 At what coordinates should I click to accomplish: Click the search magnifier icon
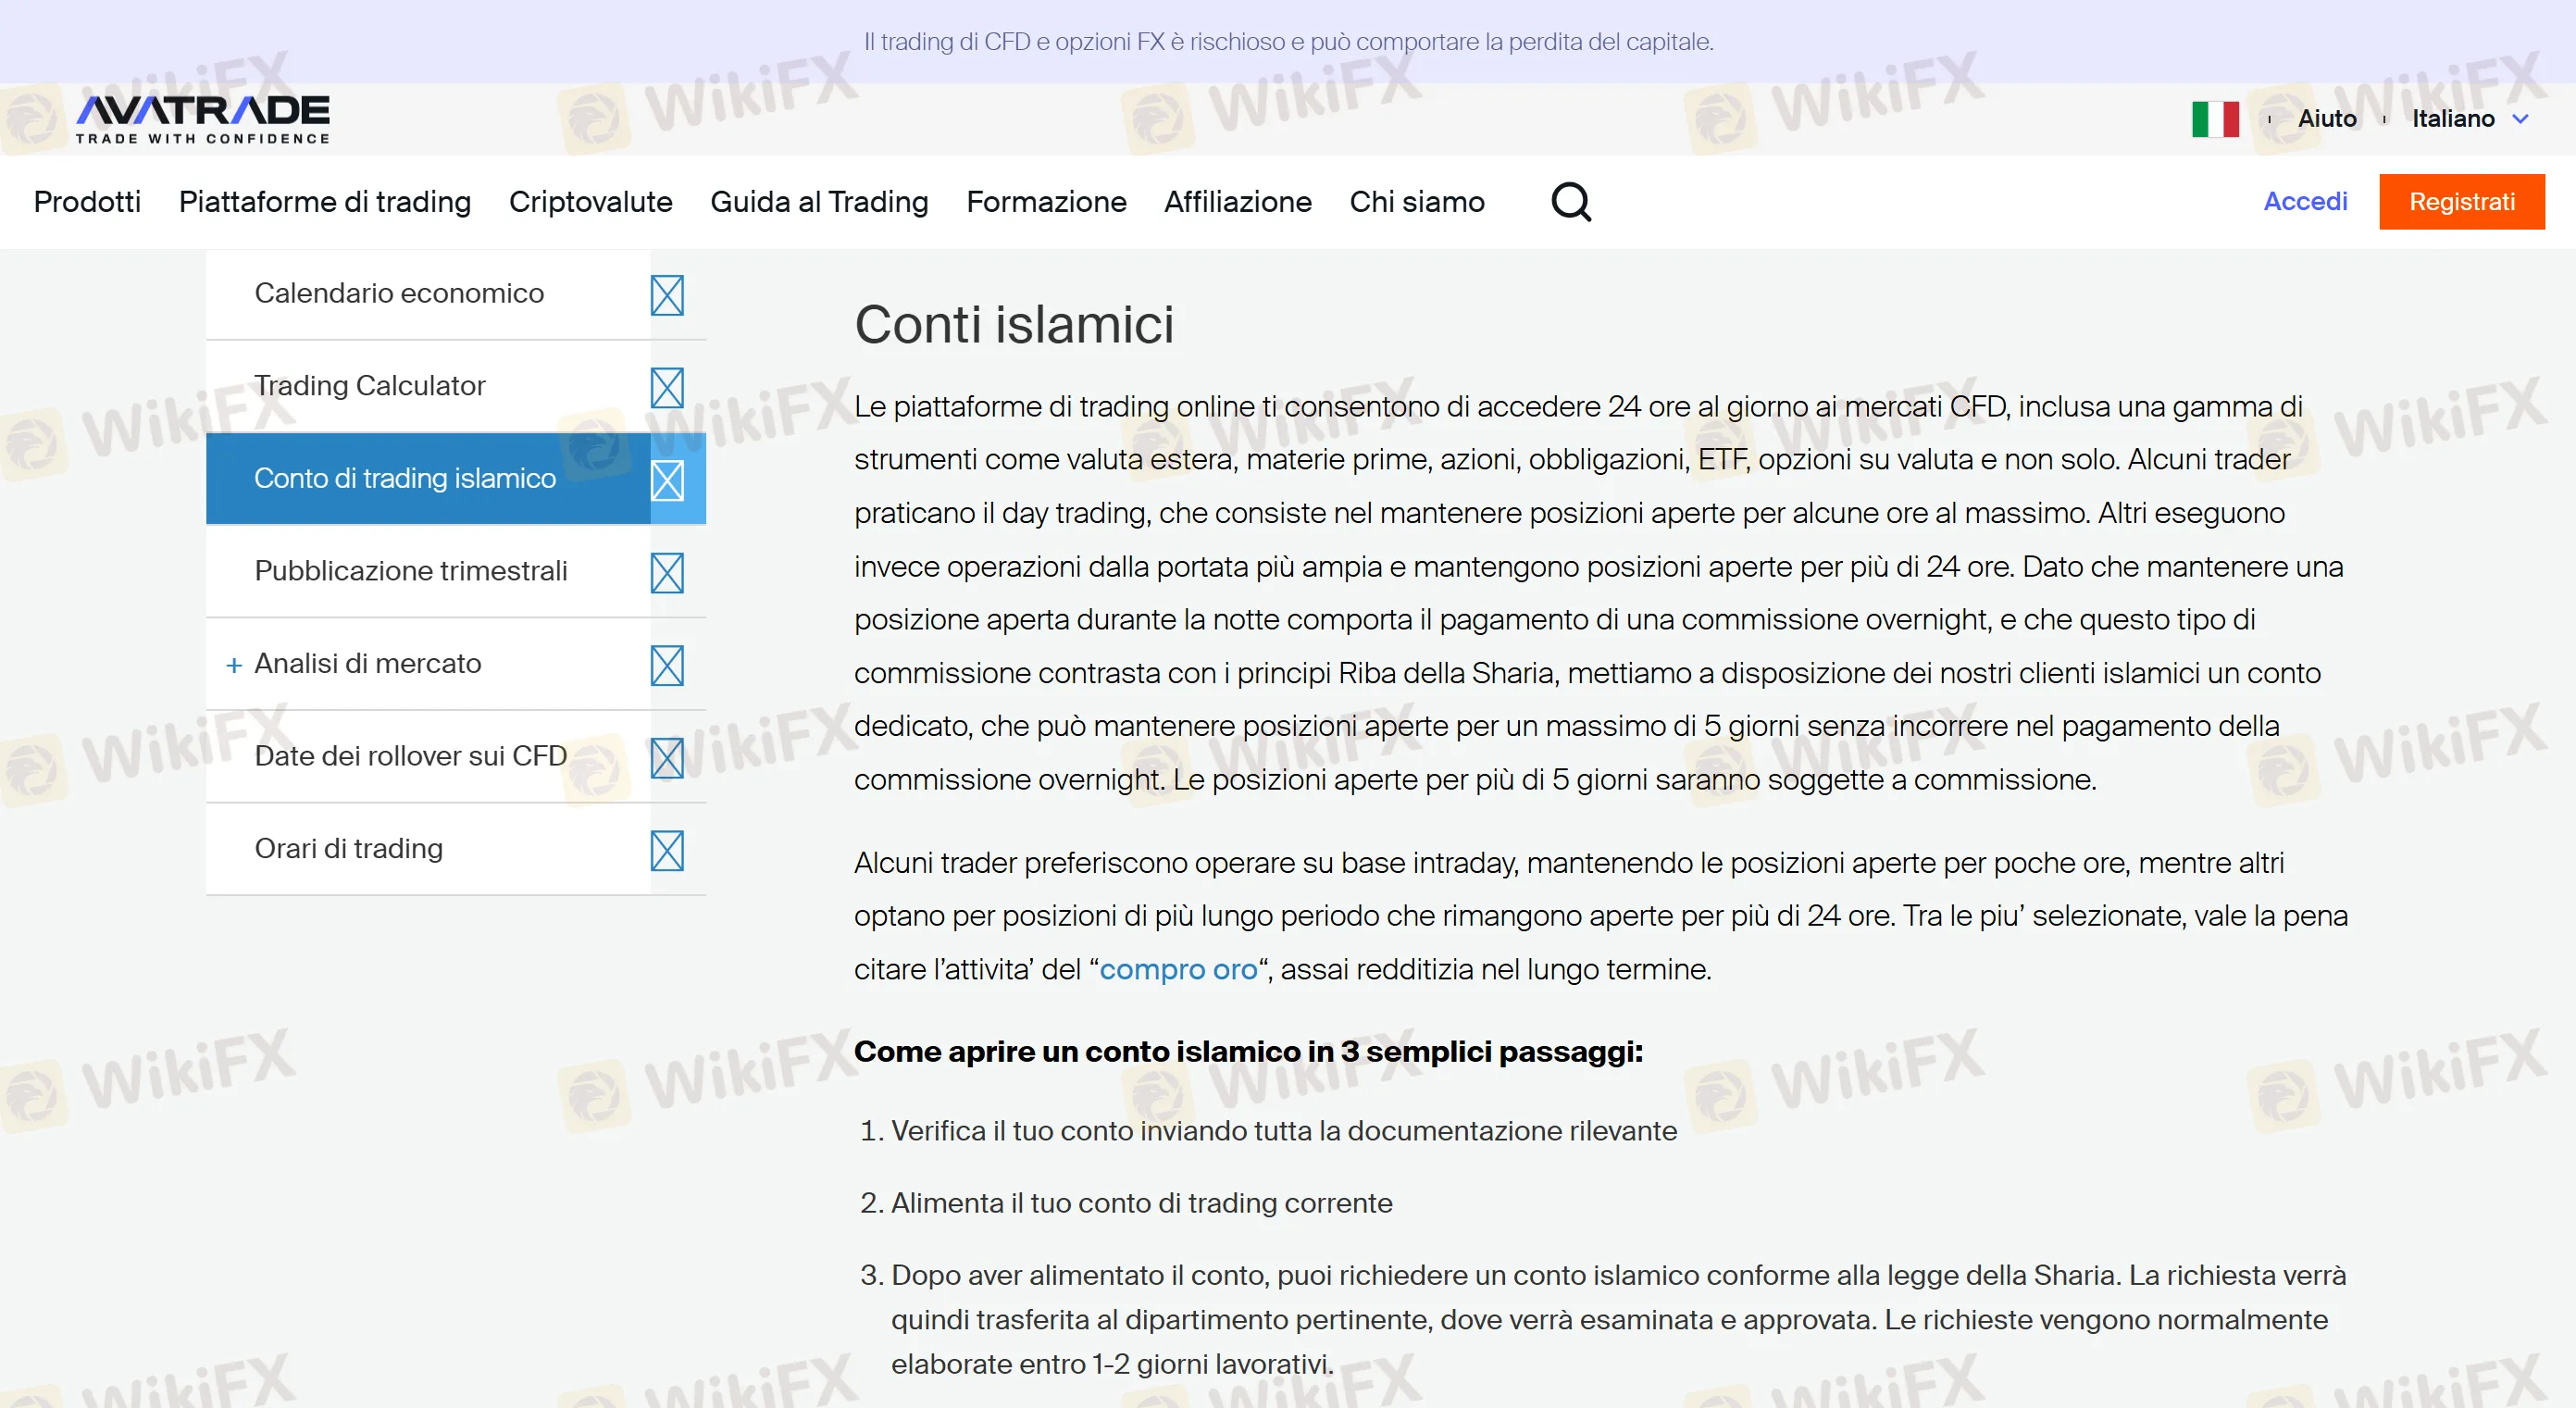point(1570,202)
